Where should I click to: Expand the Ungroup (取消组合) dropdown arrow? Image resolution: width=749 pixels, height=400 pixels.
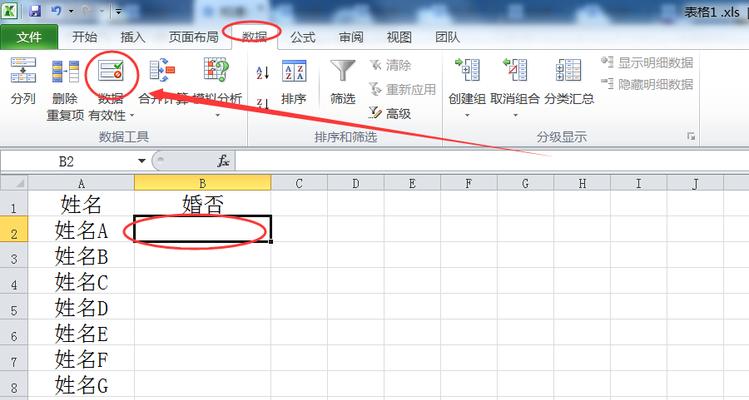coord(515,116)
